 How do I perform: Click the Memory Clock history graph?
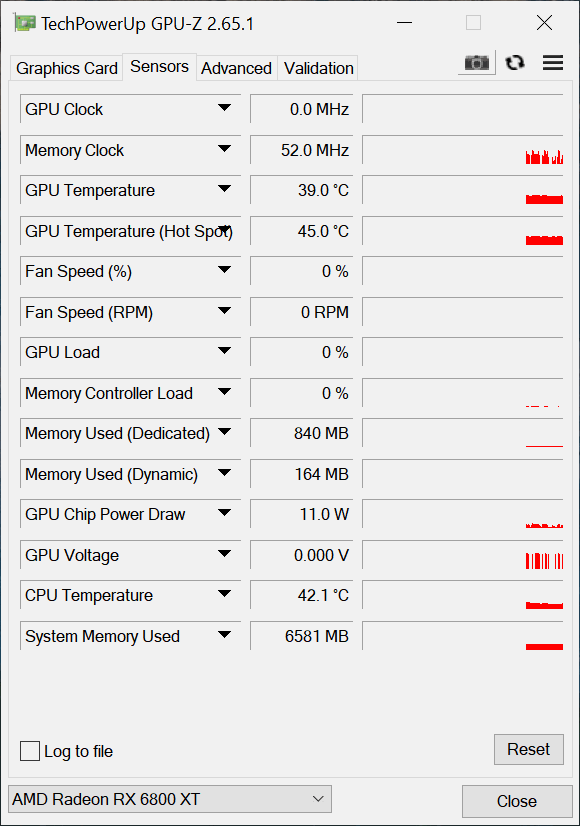click(x=463, y=150)
